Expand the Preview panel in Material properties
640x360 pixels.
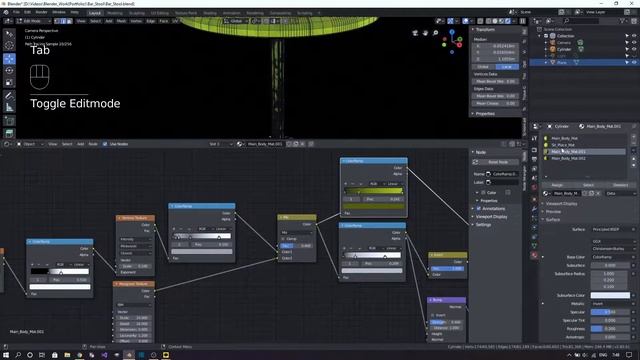pyautogui.click(x=553, y=211)
